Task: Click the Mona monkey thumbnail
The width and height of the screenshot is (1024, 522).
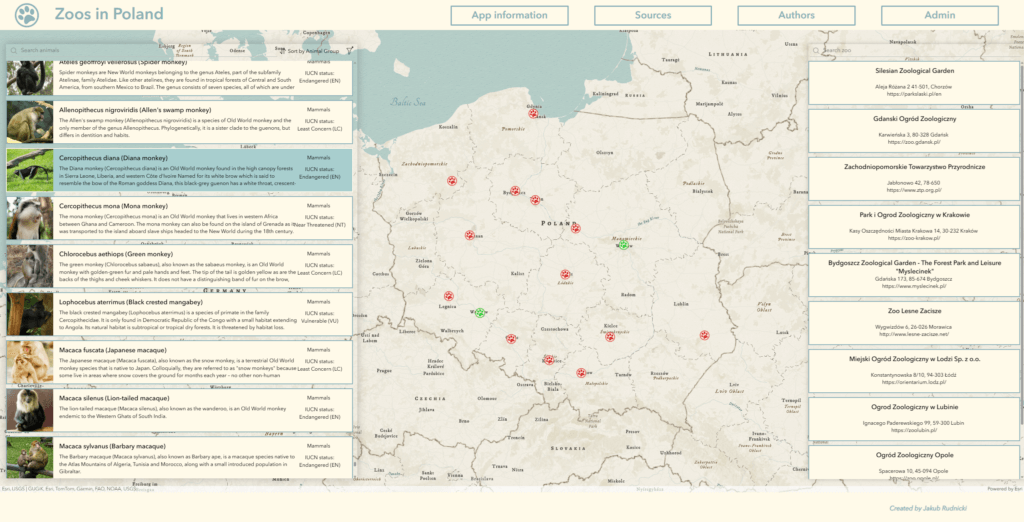Action: [x=30, y=218]
